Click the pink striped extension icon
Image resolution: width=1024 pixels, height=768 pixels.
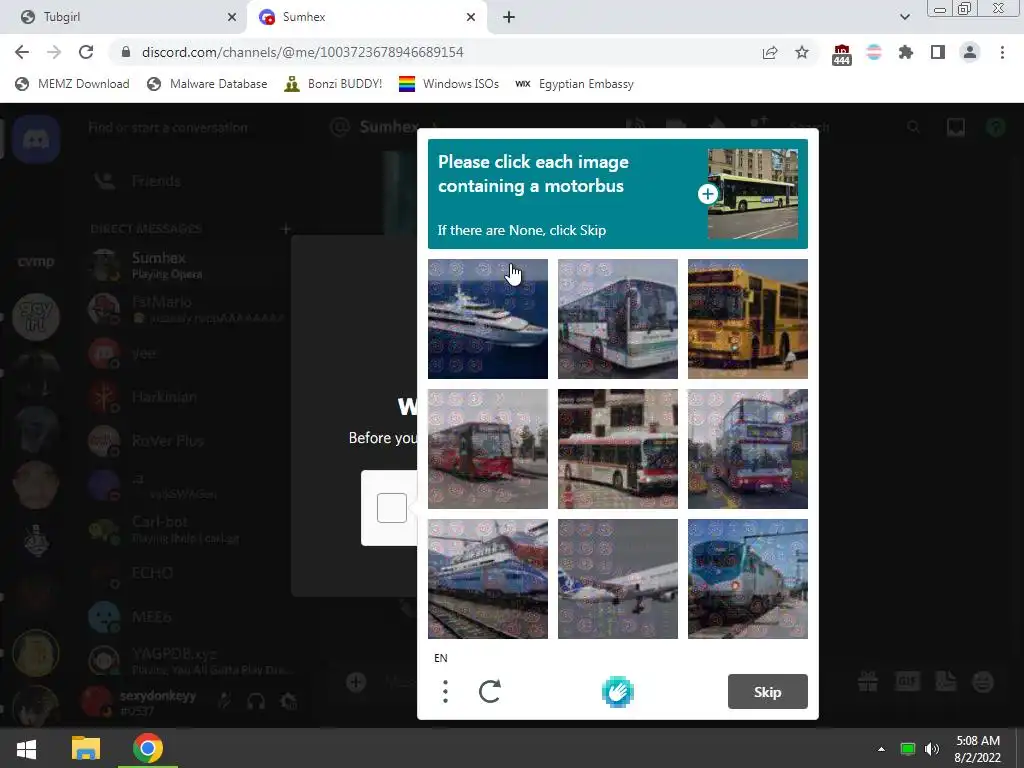(x=874, y=52)
